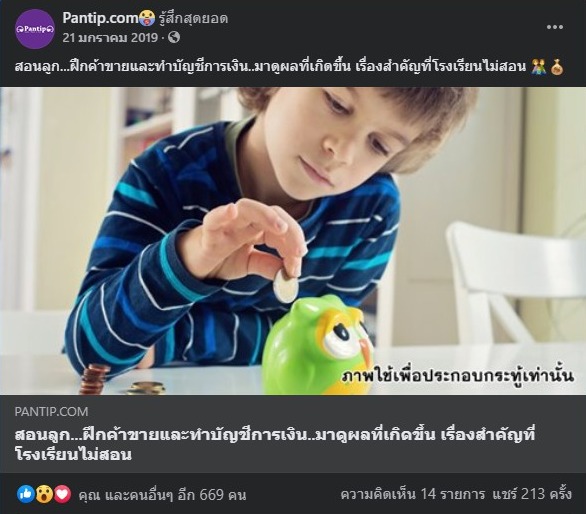Click the two people emoji in caption
This screenshot has height=514, width=586.
(x=538, y=67)
